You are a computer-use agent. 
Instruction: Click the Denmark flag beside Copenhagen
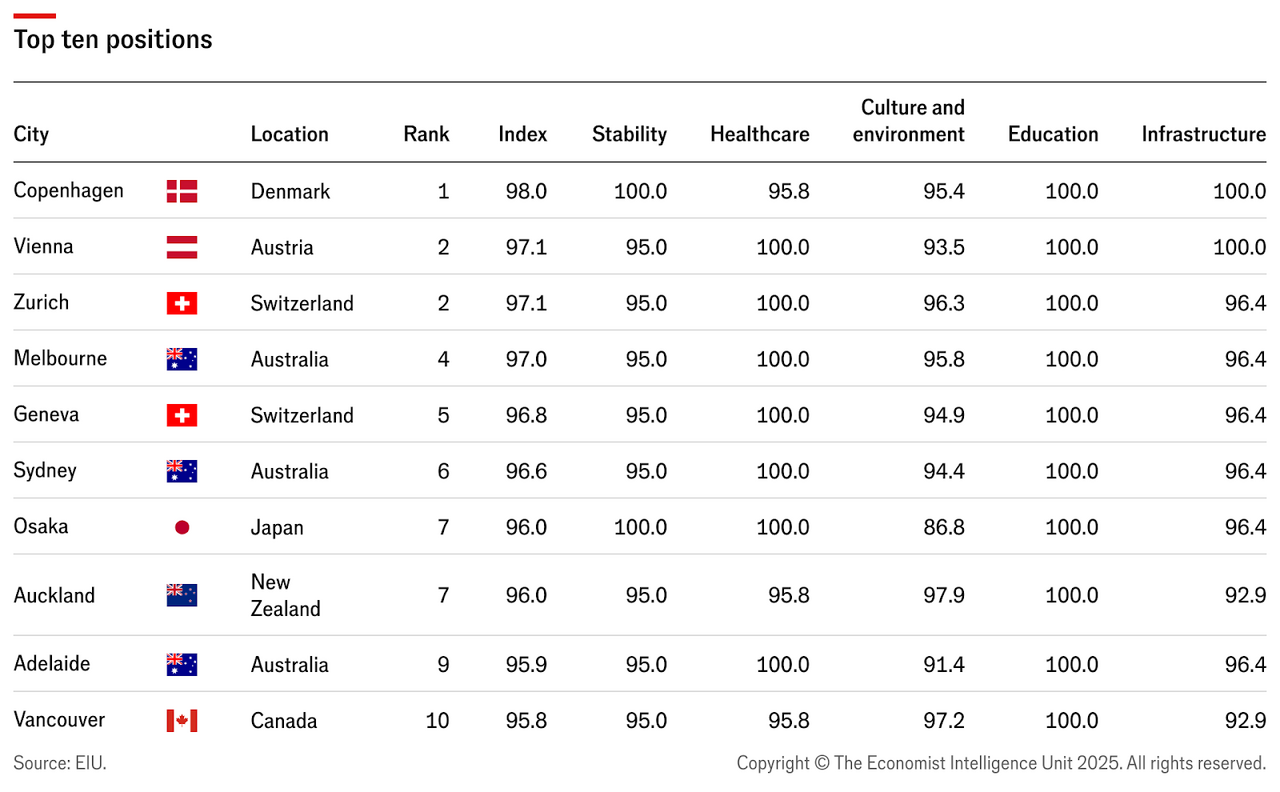[182, 191]
